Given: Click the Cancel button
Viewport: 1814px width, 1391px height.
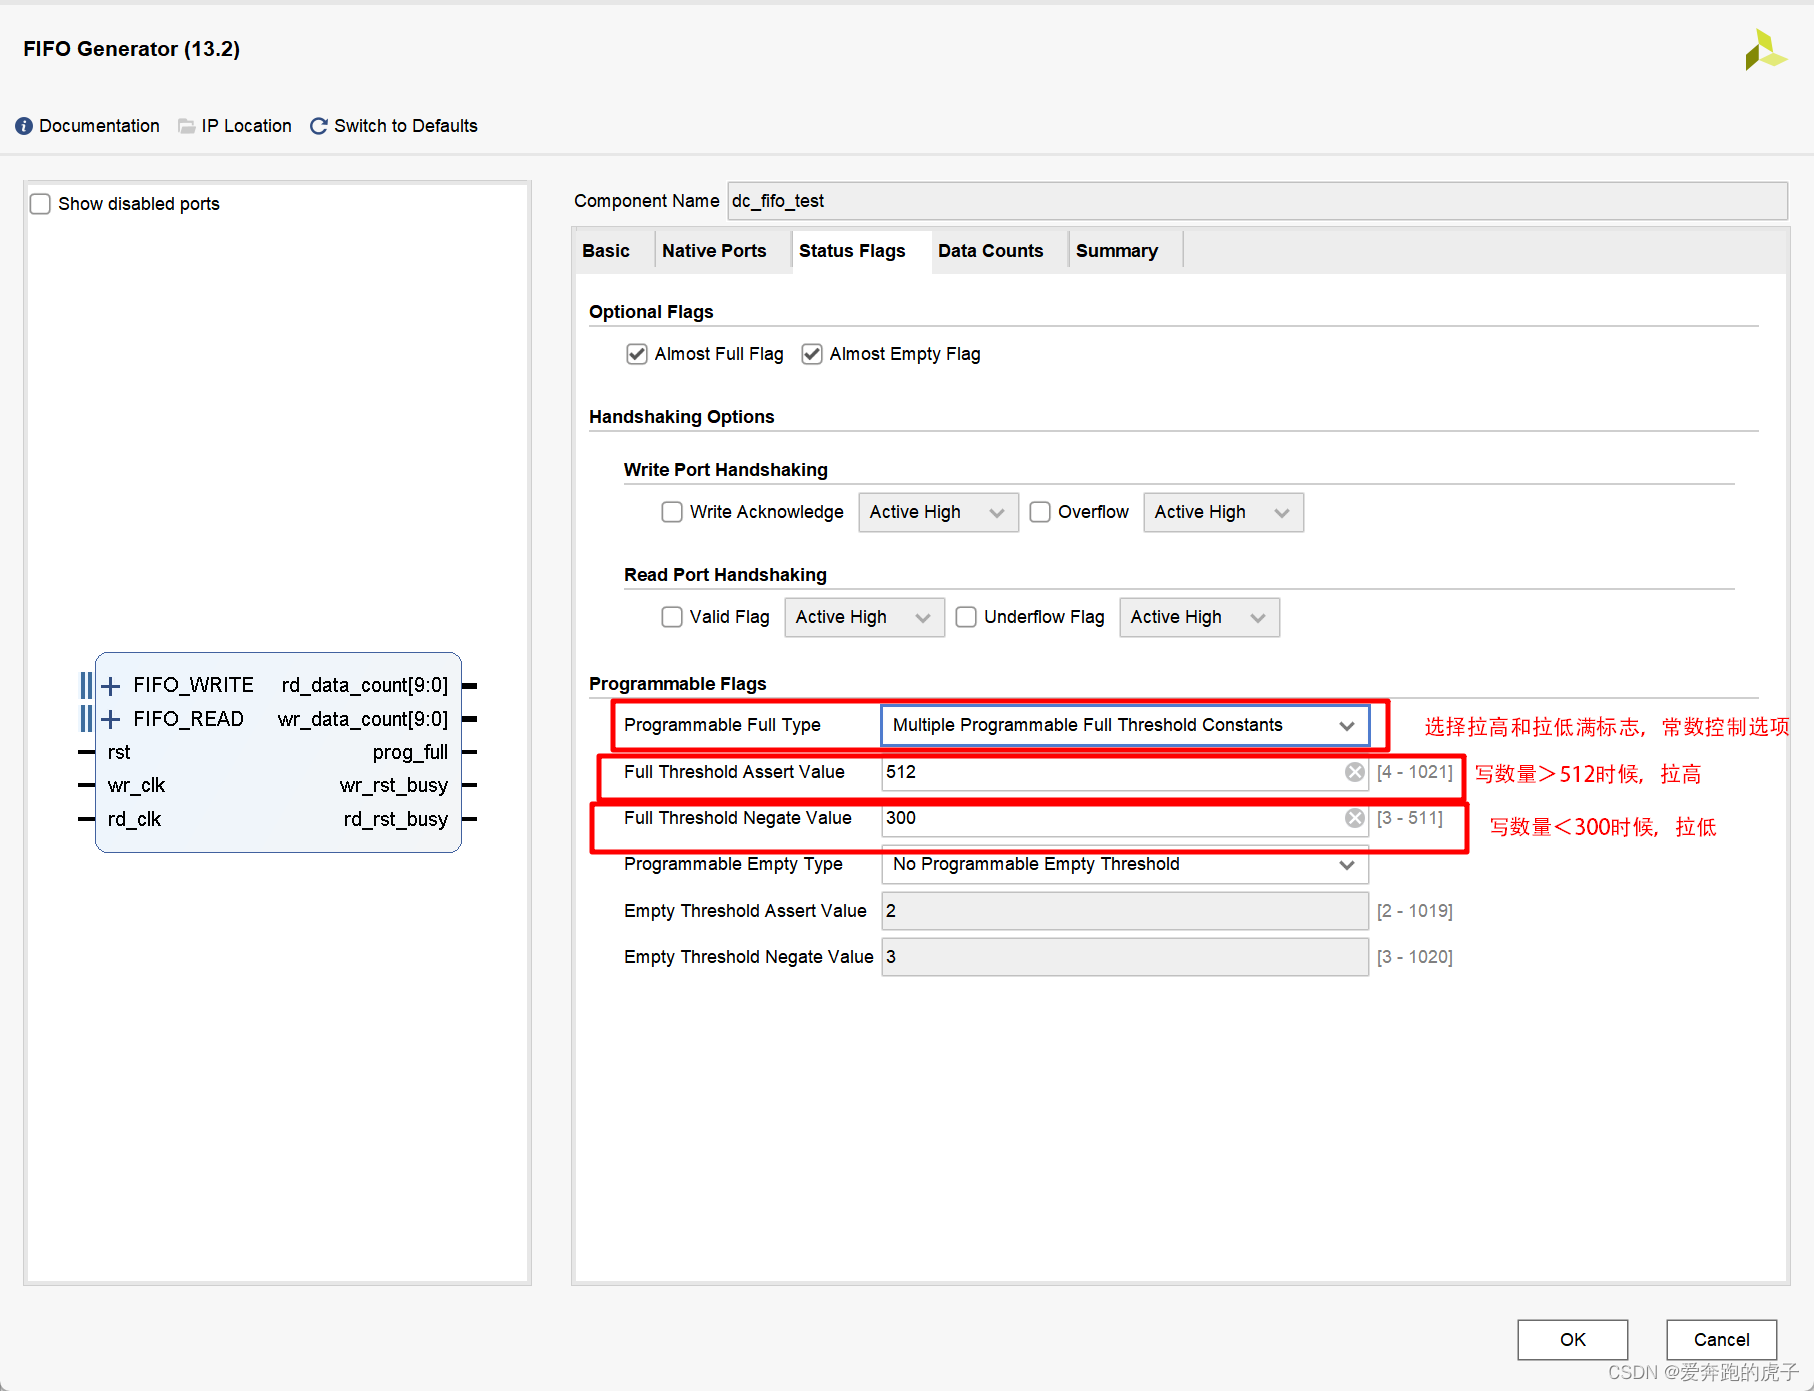Looking at the screenshot, I should pos(1721,1340).
